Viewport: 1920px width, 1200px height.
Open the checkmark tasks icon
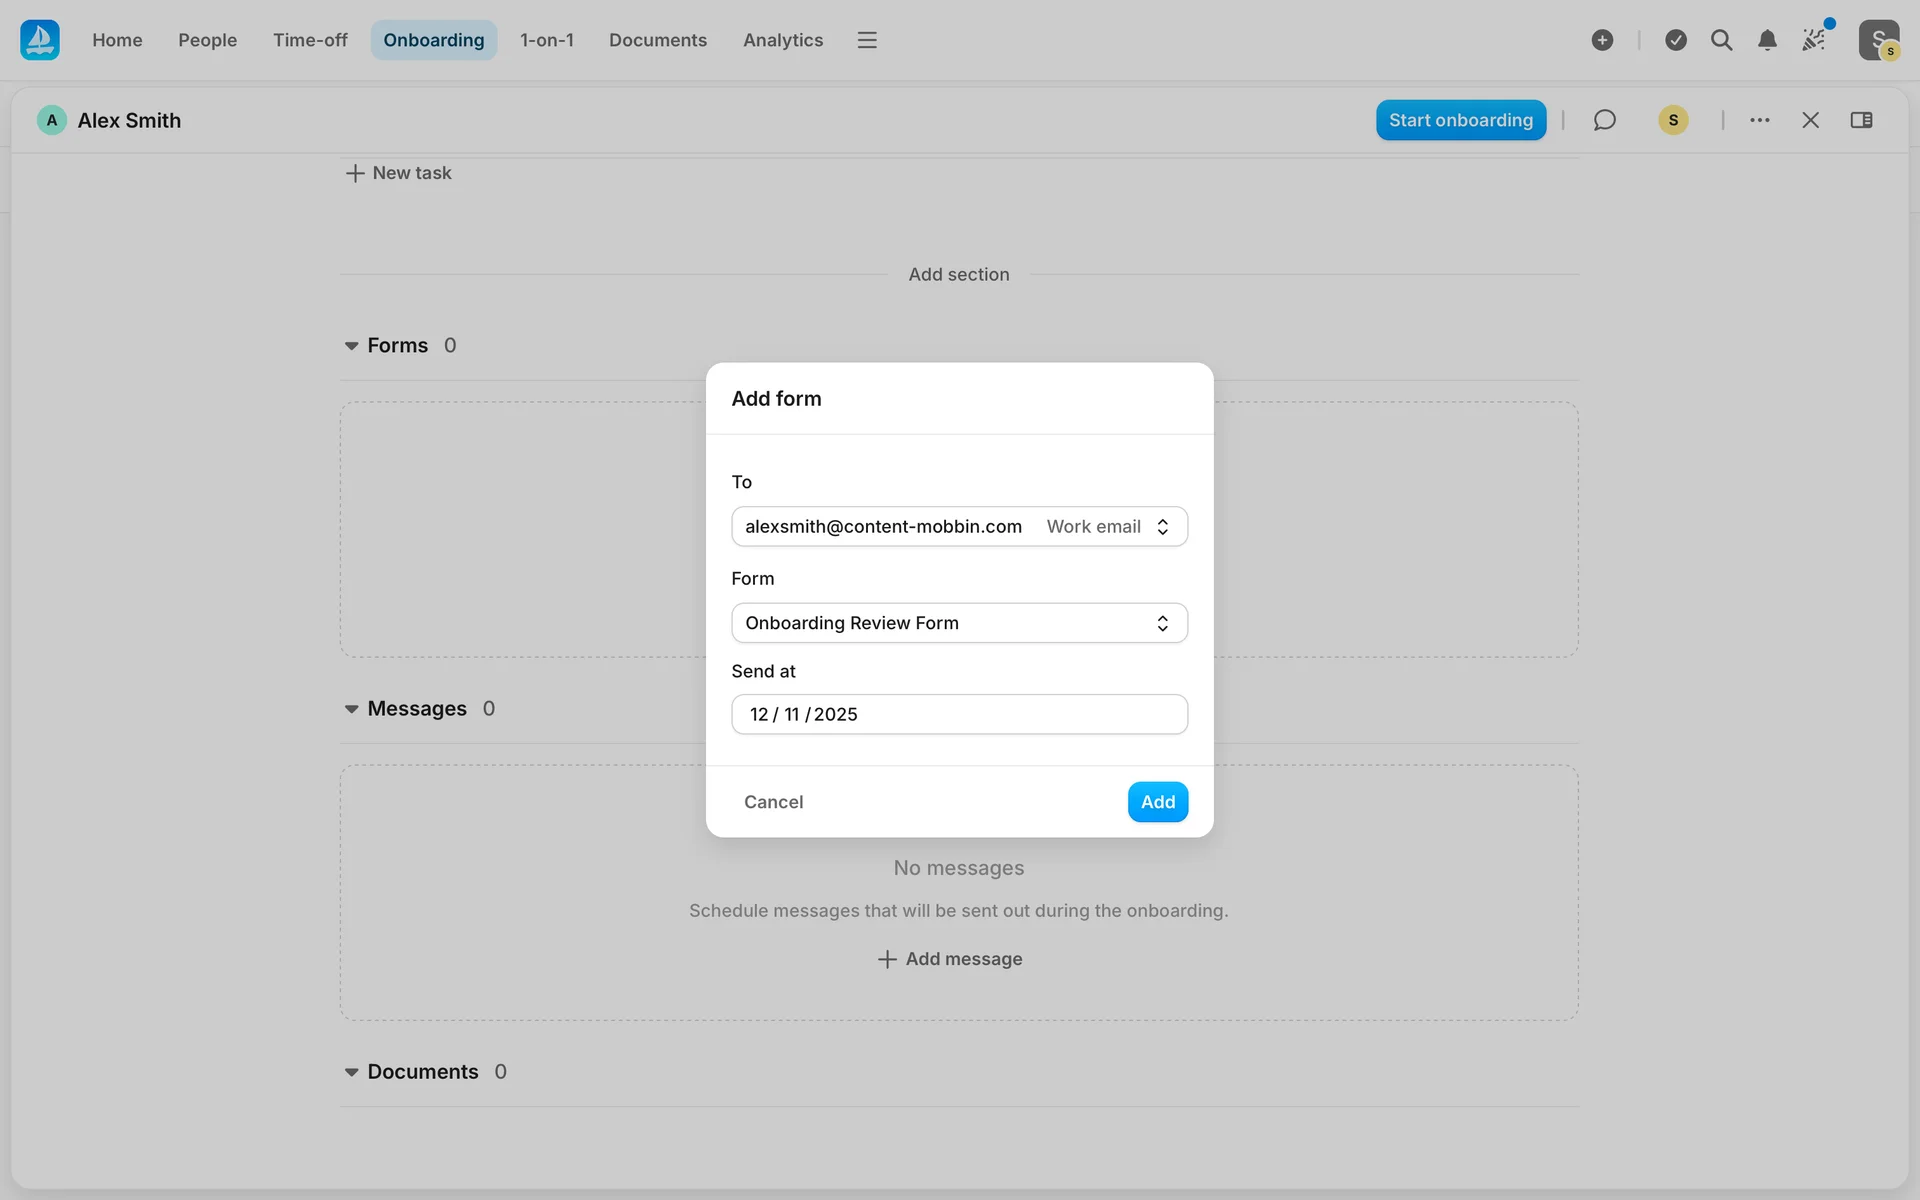[x=1676, y=40]
